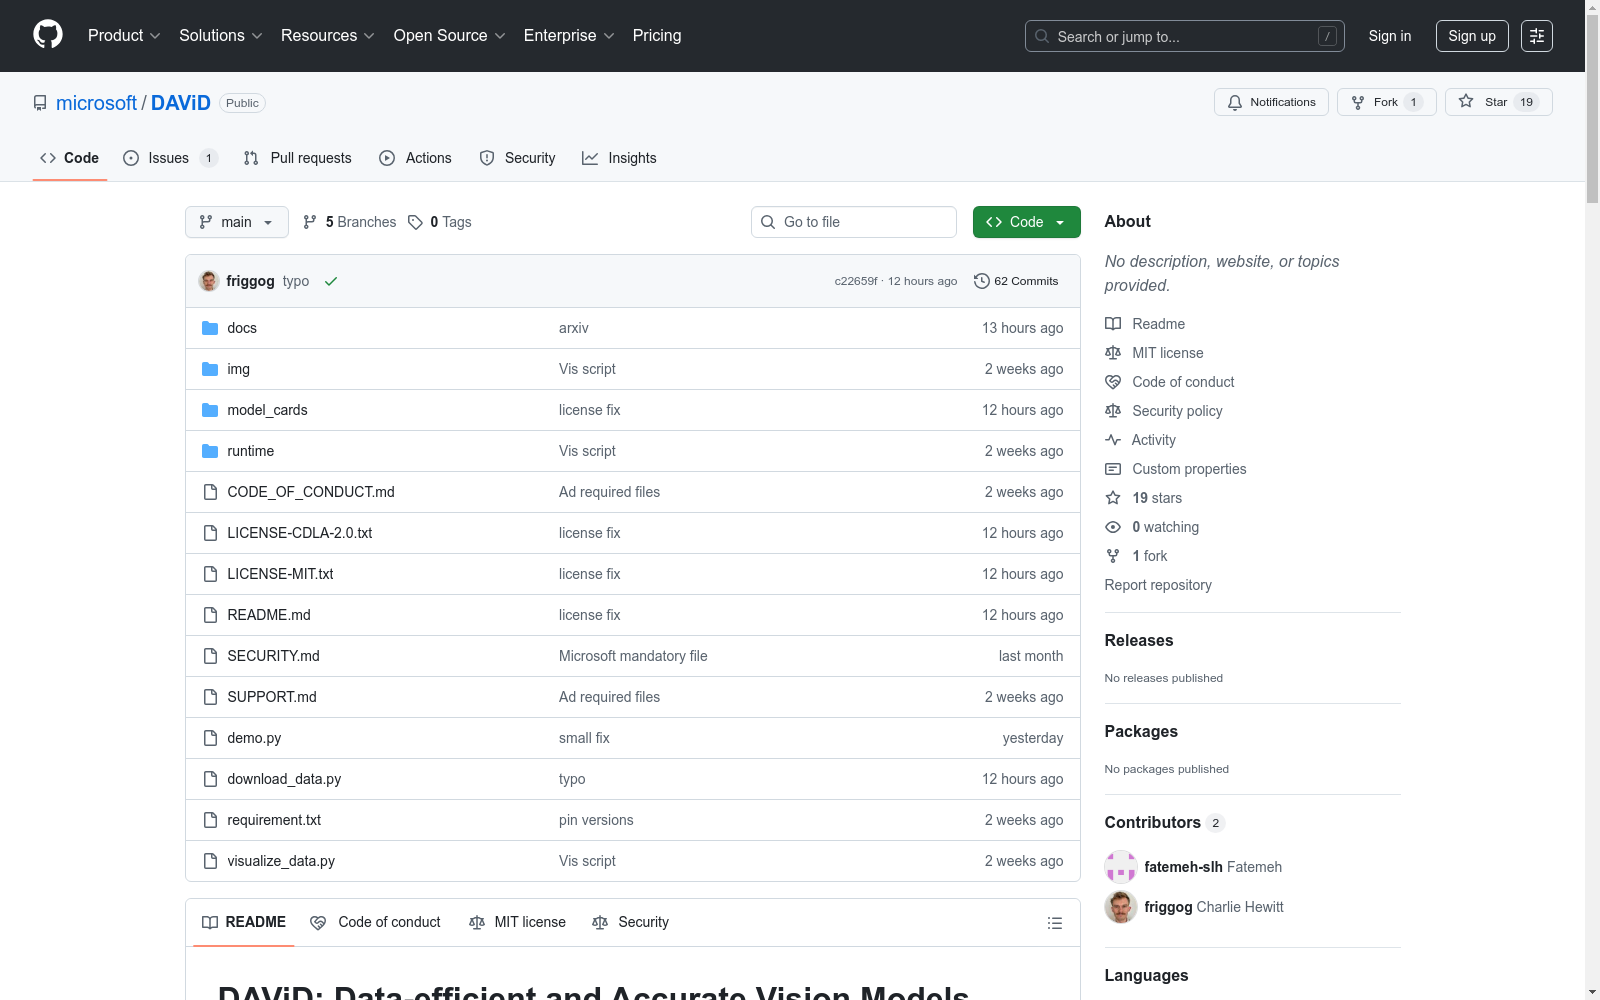Viewport: 1600px width, 1000px height.
Task: Open the c22659f commit hash link
Action: [x=856, y=281]
